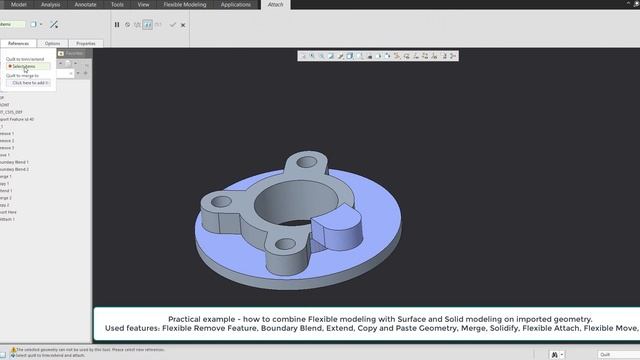Viewport: 640px width, 360px height.
Task: Open the View ribbon tab
Action: pyautogui.click(x=143, y=4)
